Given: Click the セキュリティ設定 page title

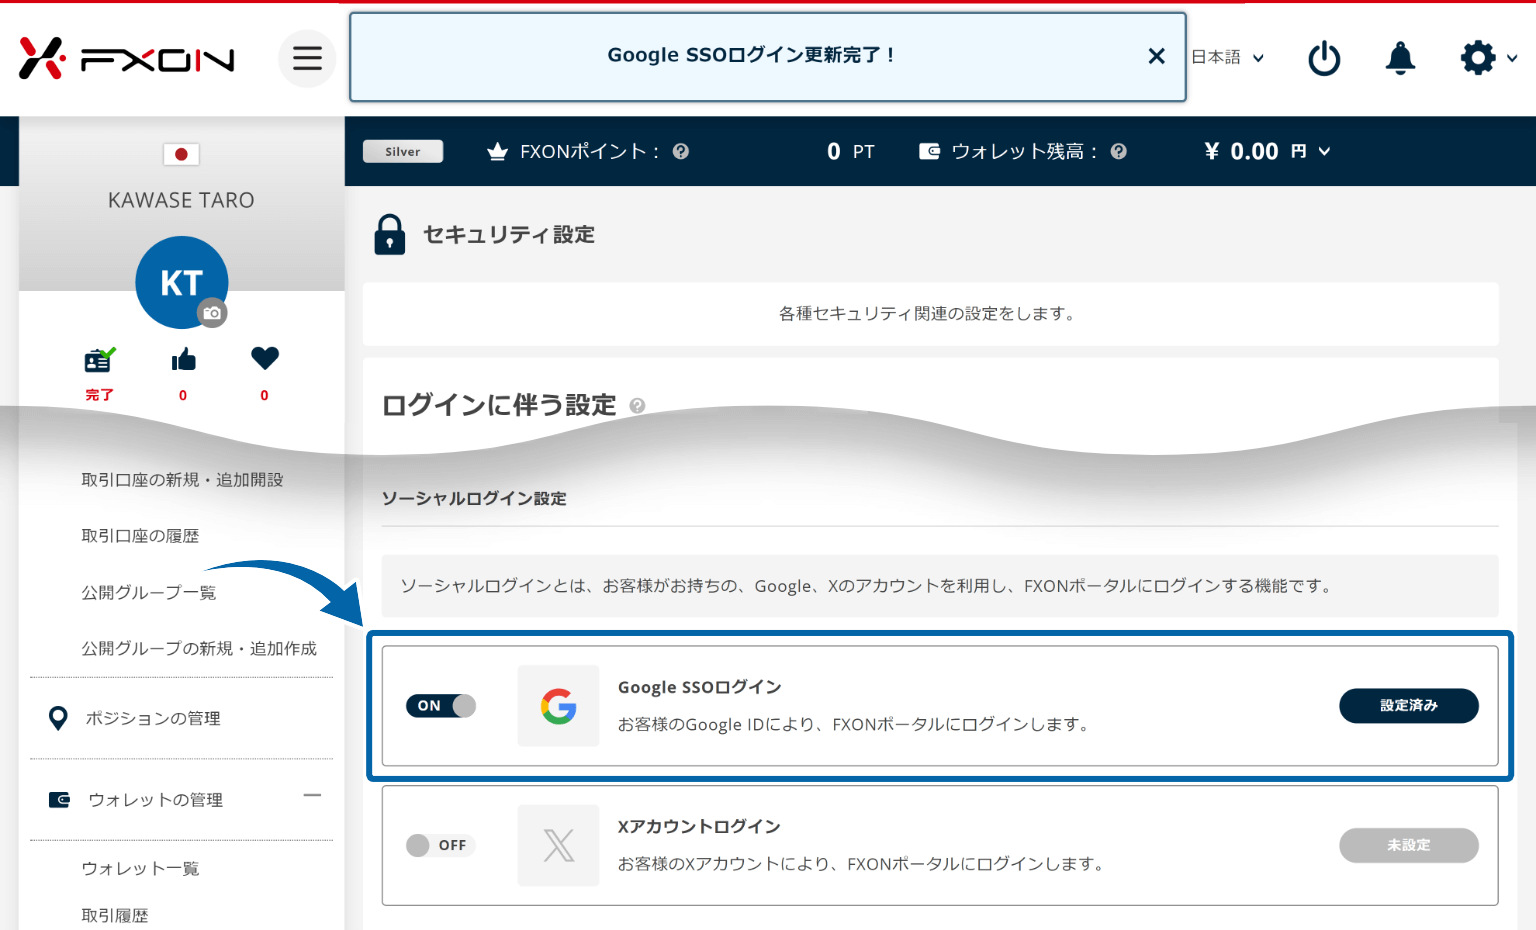Looking at the screenshot, I should coord(509,234).
